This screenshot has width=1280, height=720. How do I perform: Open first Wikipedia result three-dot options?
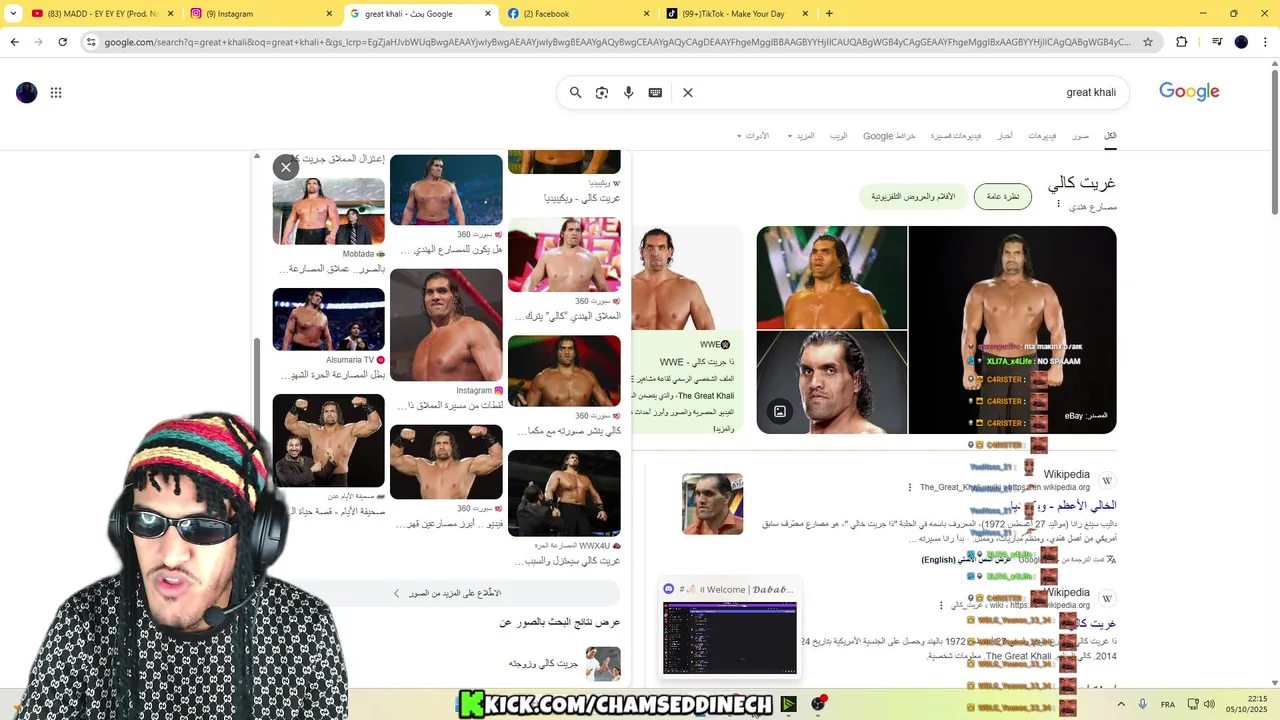coord(910,488)
